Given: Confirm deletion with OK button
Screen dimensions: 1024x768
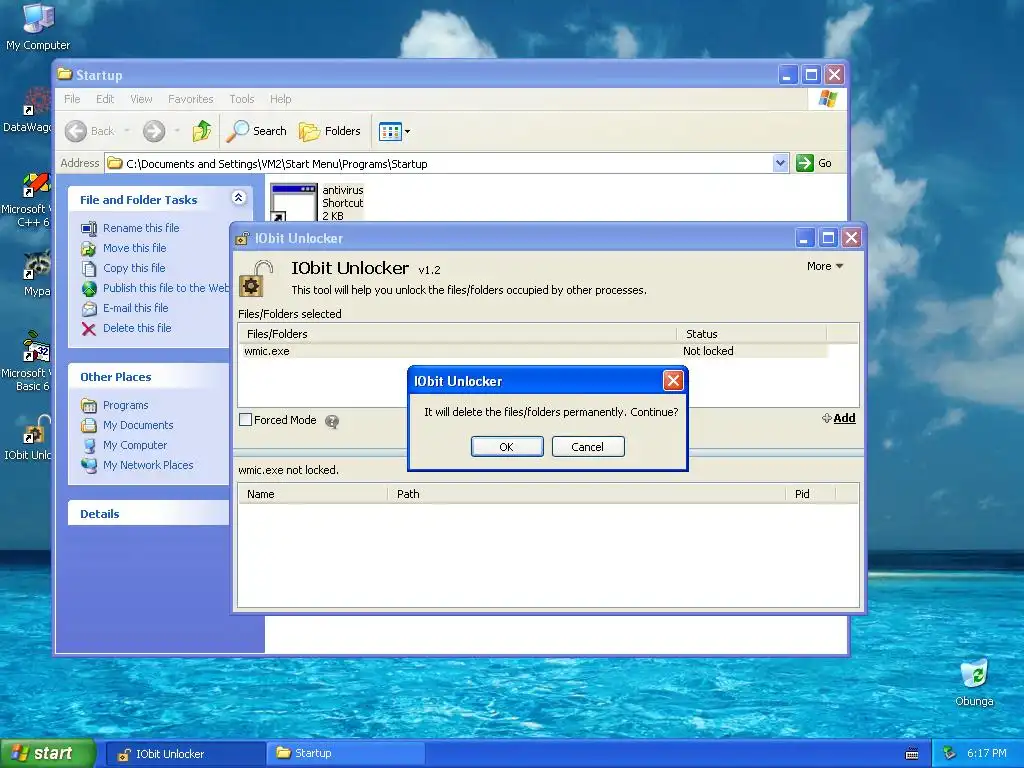Looking at the screenshot, I should click(x=507, y=447).
